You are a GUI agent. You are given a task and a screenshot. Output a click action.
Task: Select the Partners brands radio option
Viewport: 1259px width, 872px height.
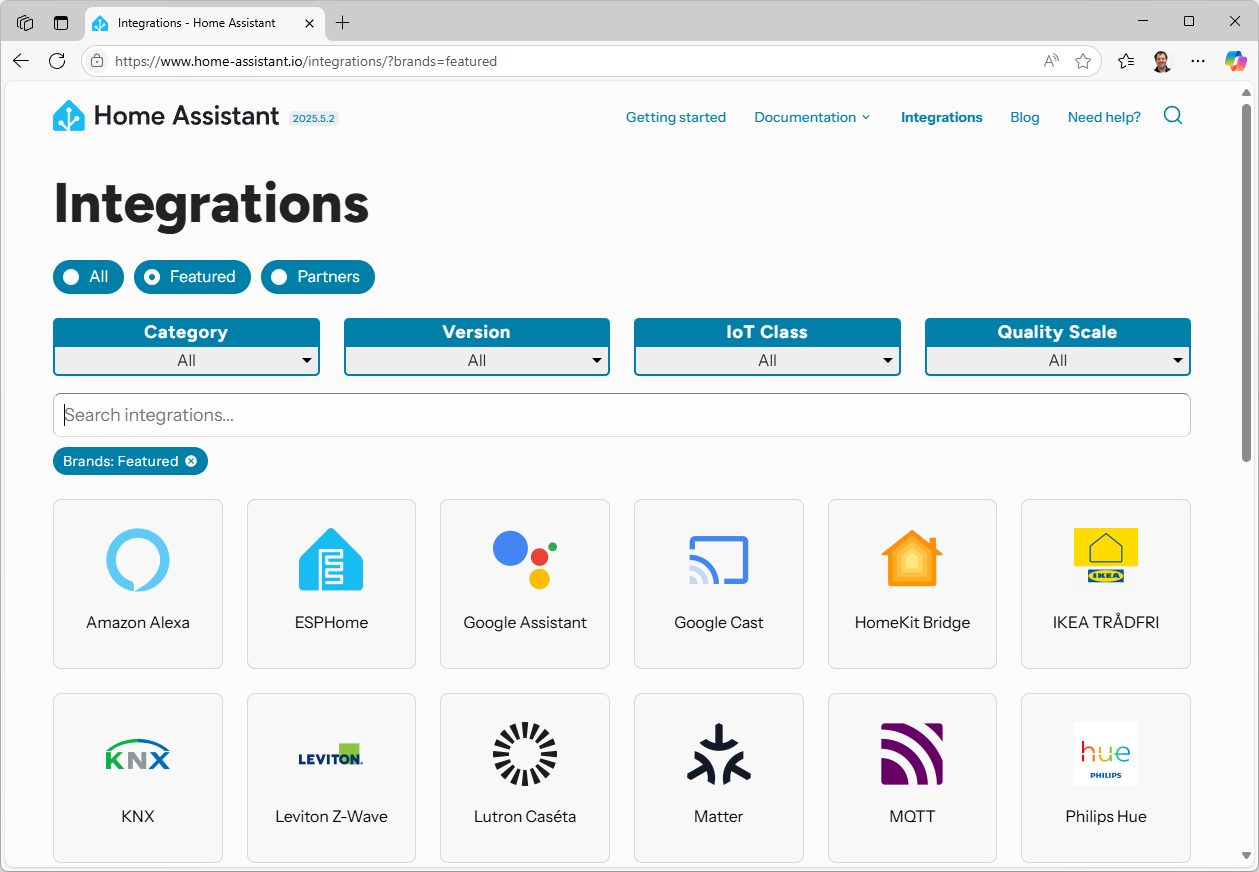[x=318, y=277]
